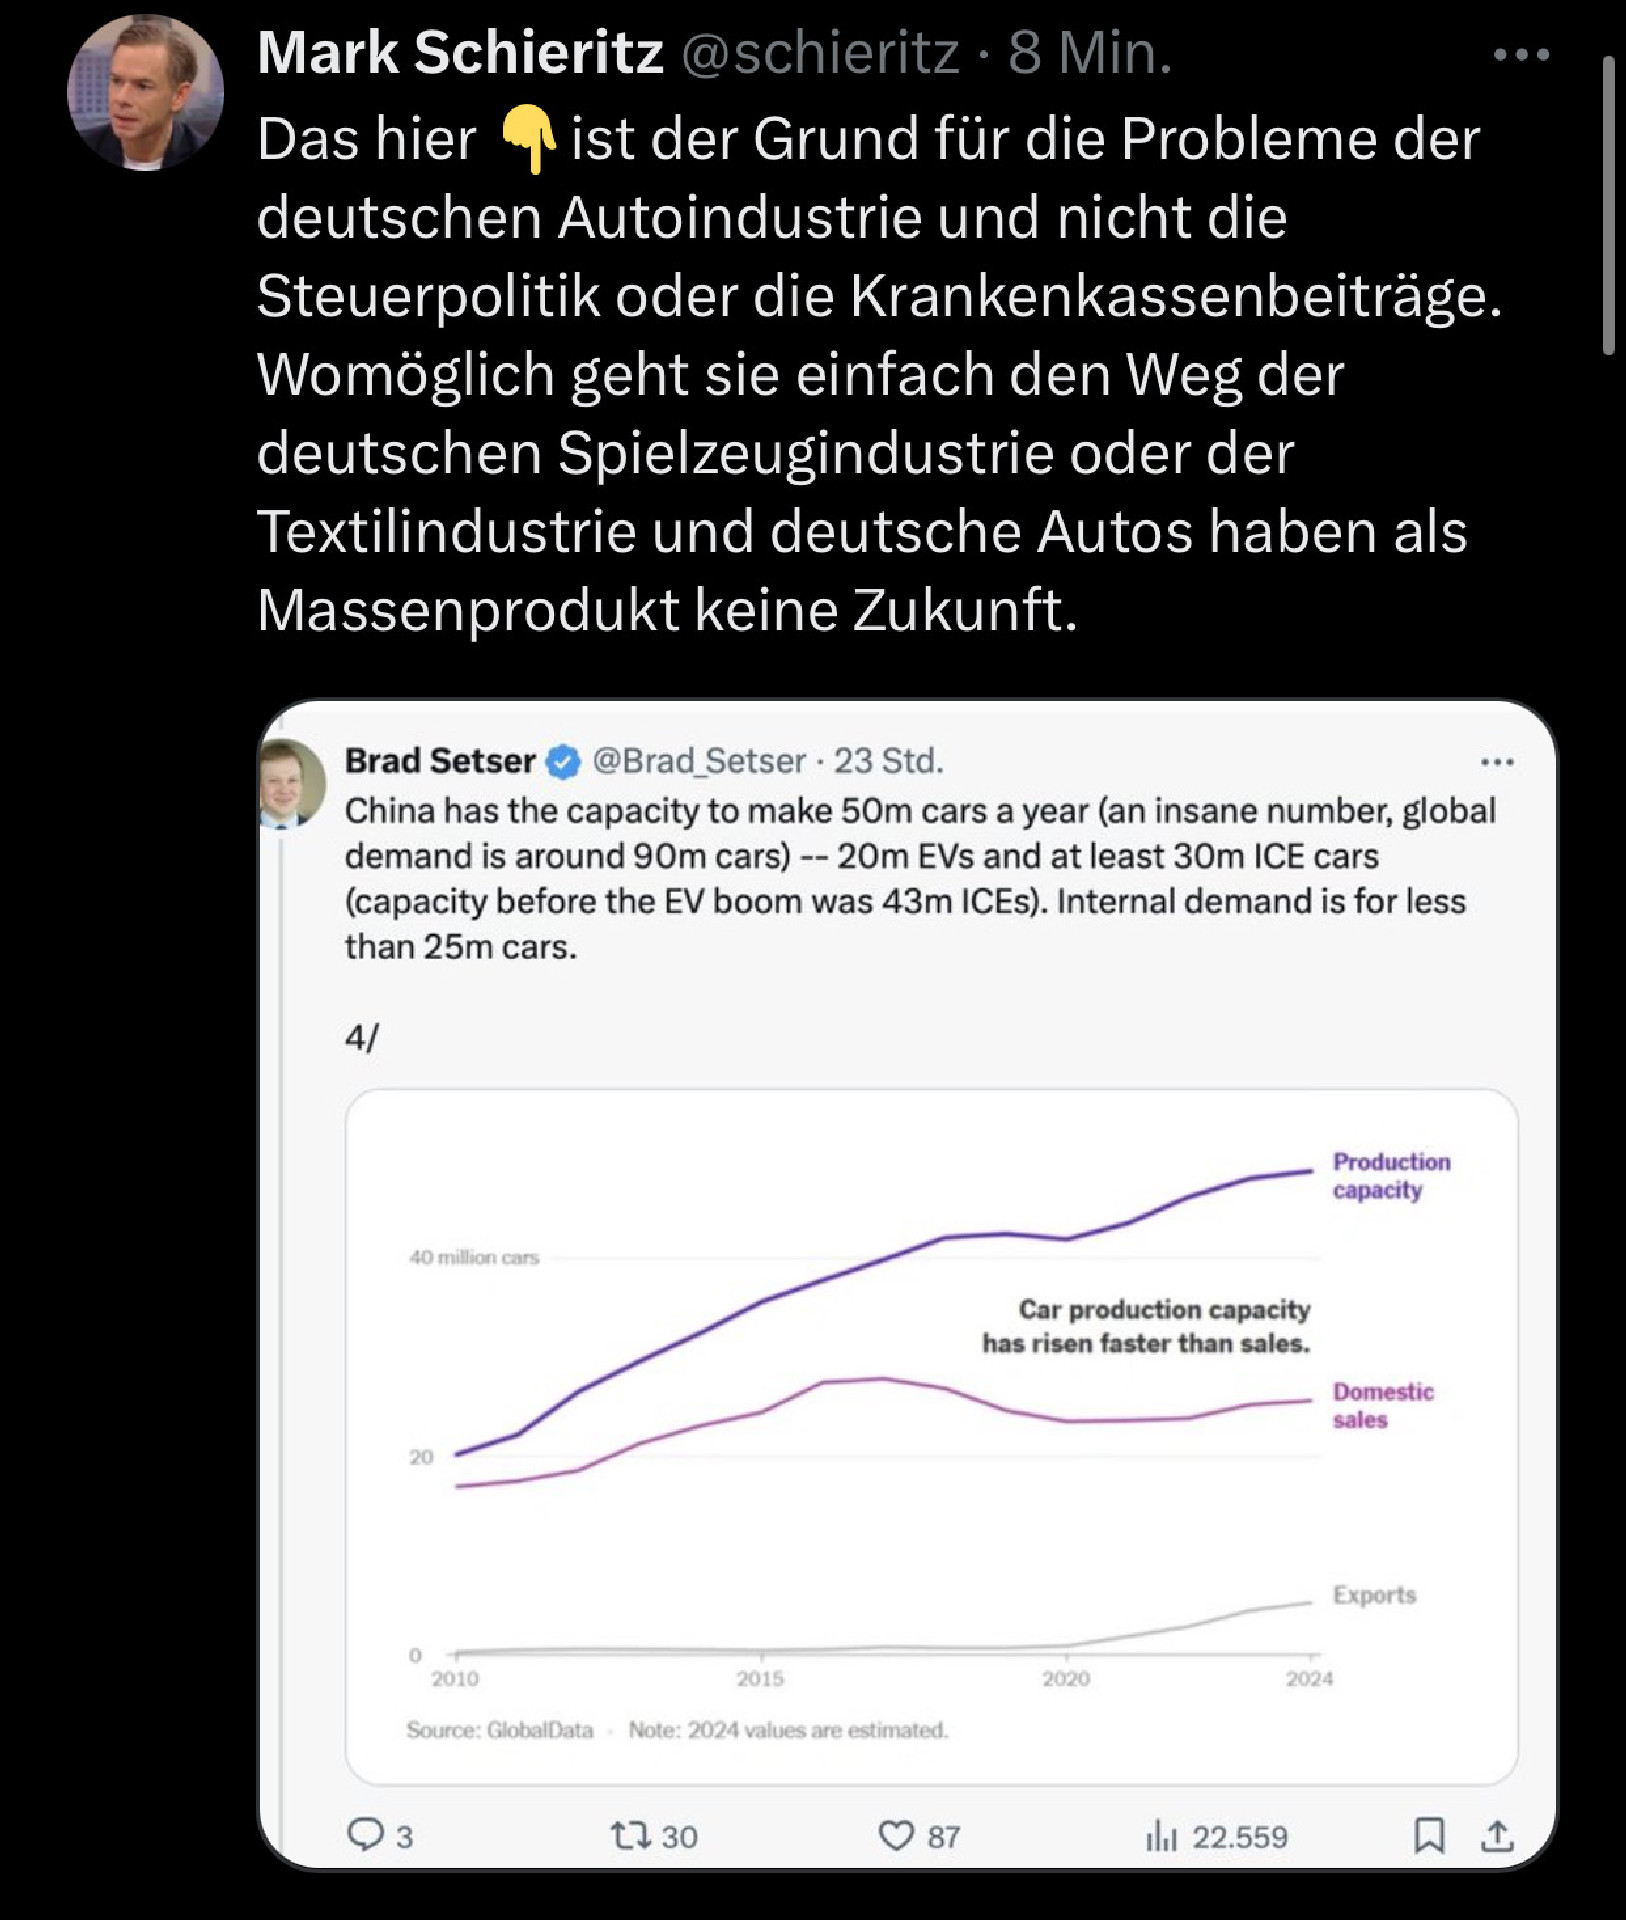Image resolution: width=1626 pixels, height=1920 pixels.
Task: Reply to Brad Setser's quoted tweet
Action: click(365, 1834)
